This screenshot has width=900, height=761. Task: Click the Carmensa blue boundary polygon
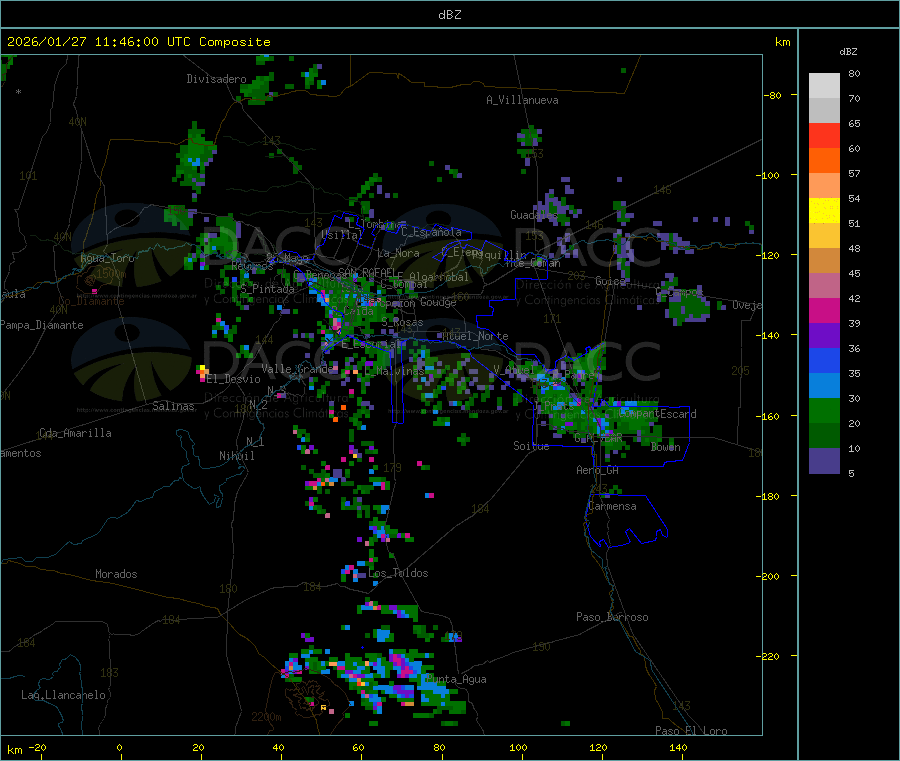[x=626, y=521]
